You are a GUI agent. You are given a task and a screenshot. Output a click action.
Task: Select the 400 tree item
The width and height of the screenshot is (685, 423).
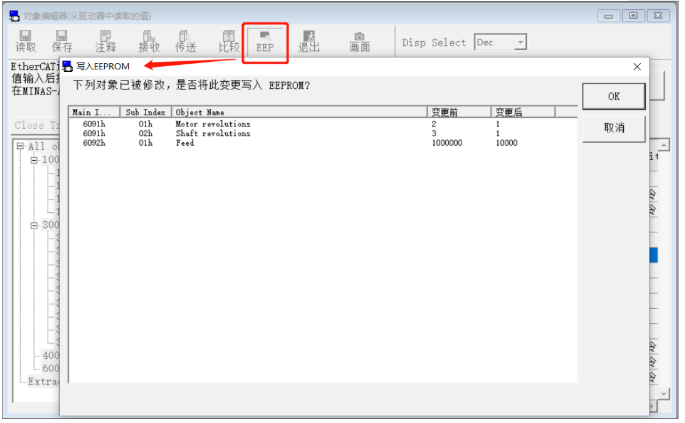coord(50,355)
